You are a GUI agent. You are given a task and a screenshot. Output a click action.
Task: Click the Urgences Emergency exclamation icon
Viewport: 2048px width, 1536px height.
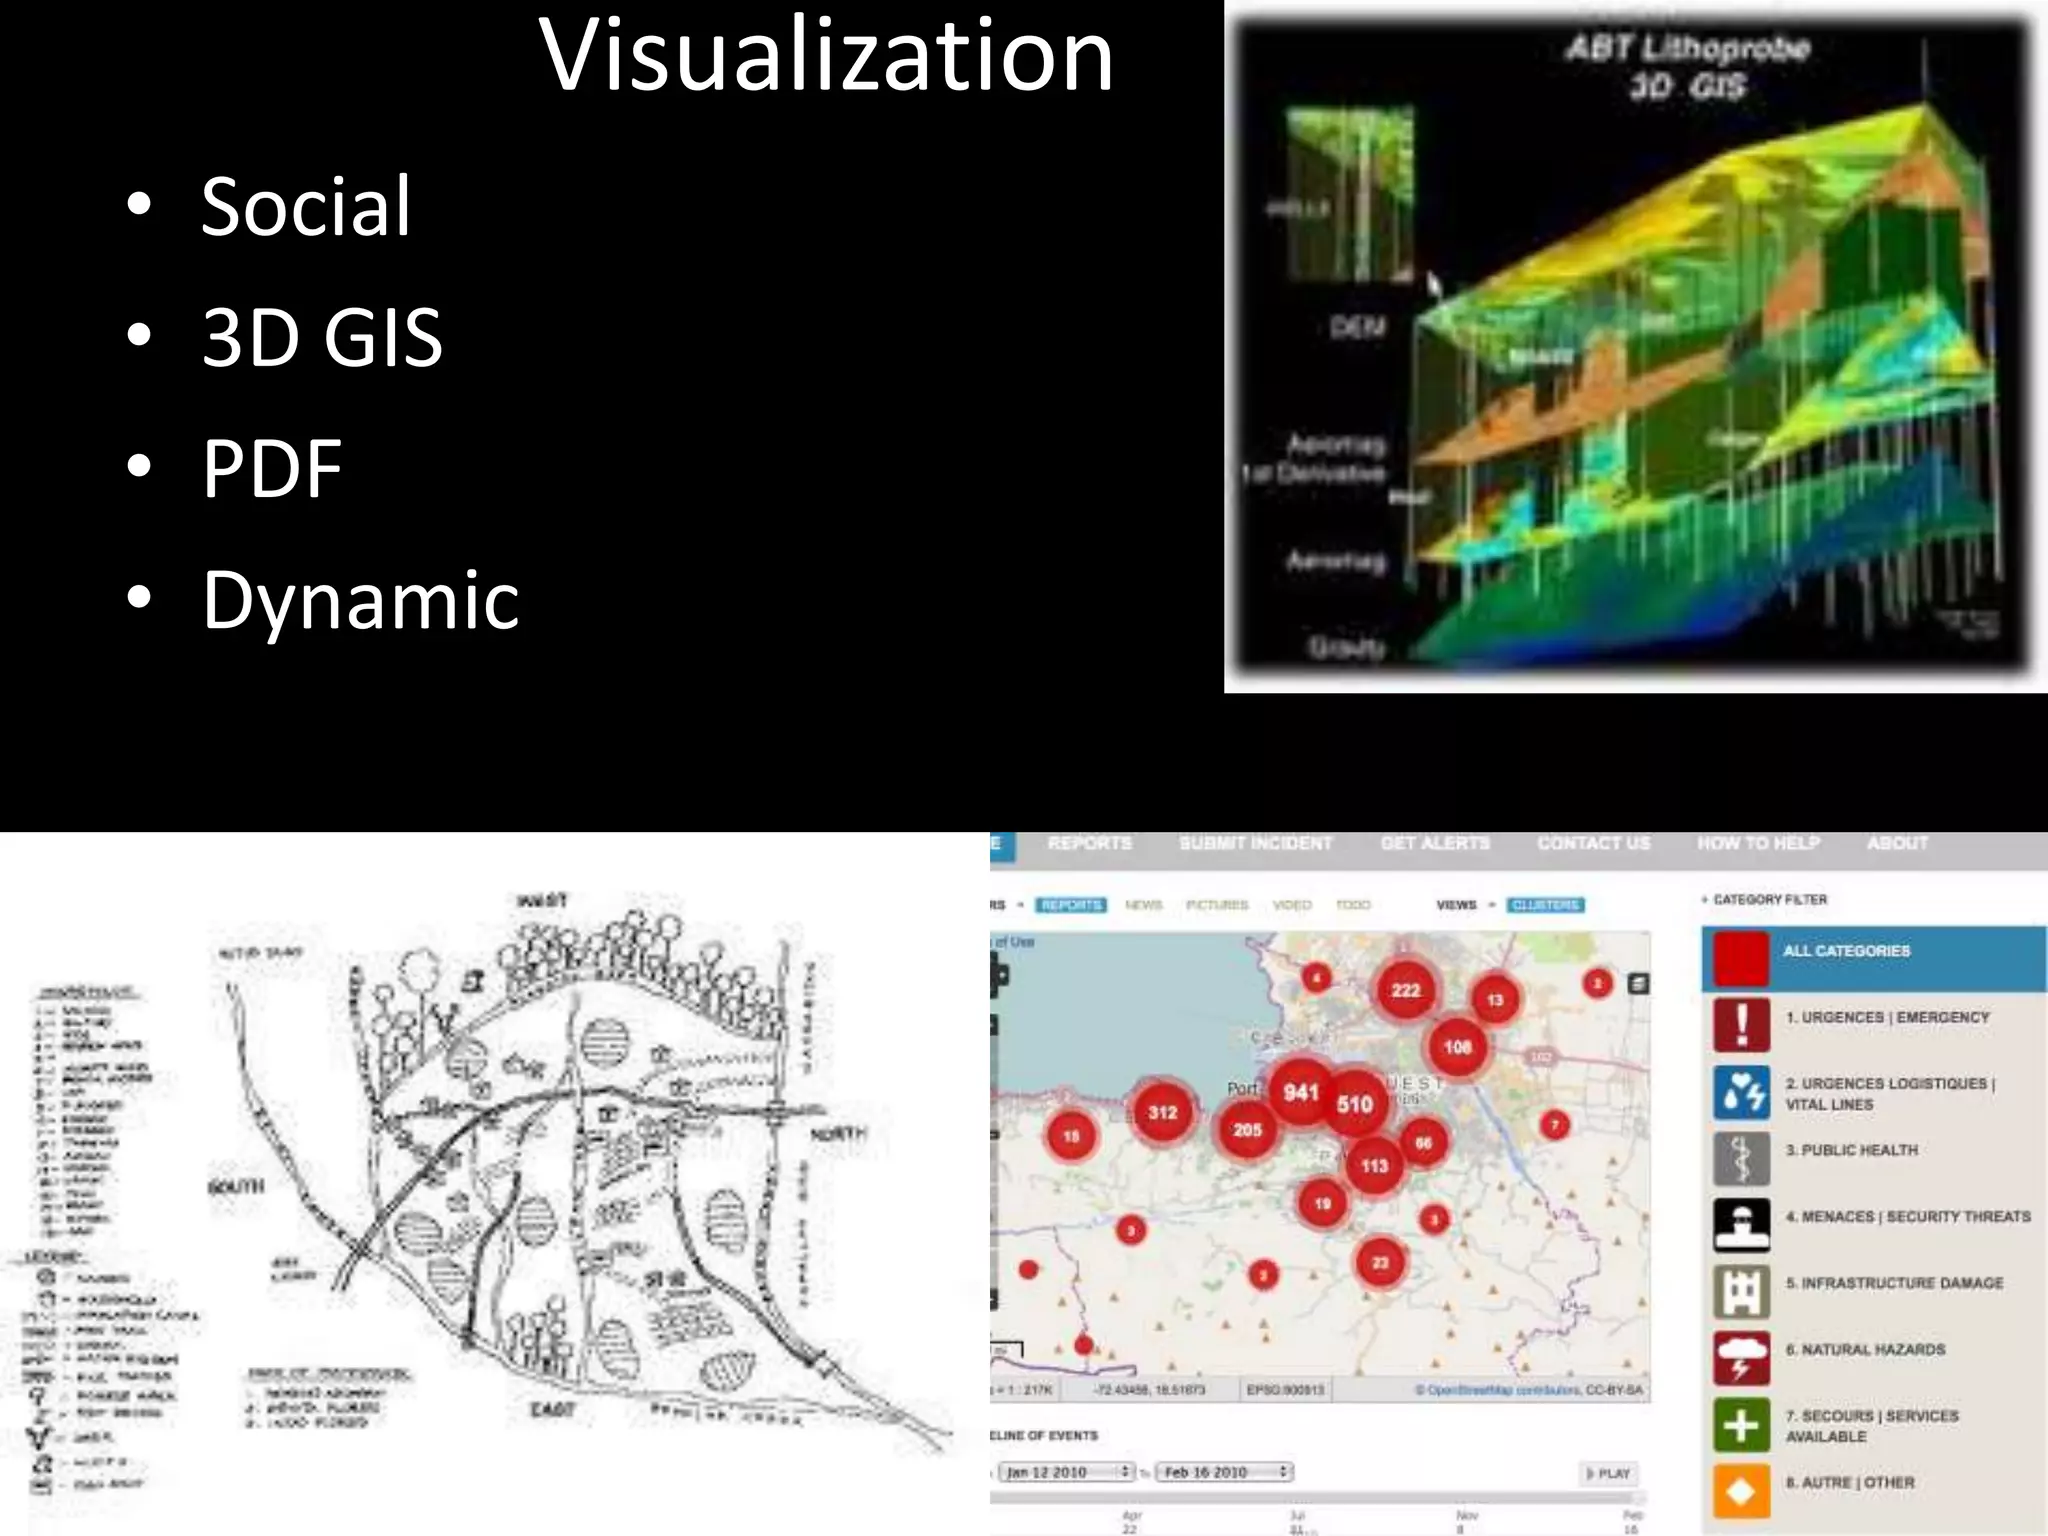pos(1741,1024)
